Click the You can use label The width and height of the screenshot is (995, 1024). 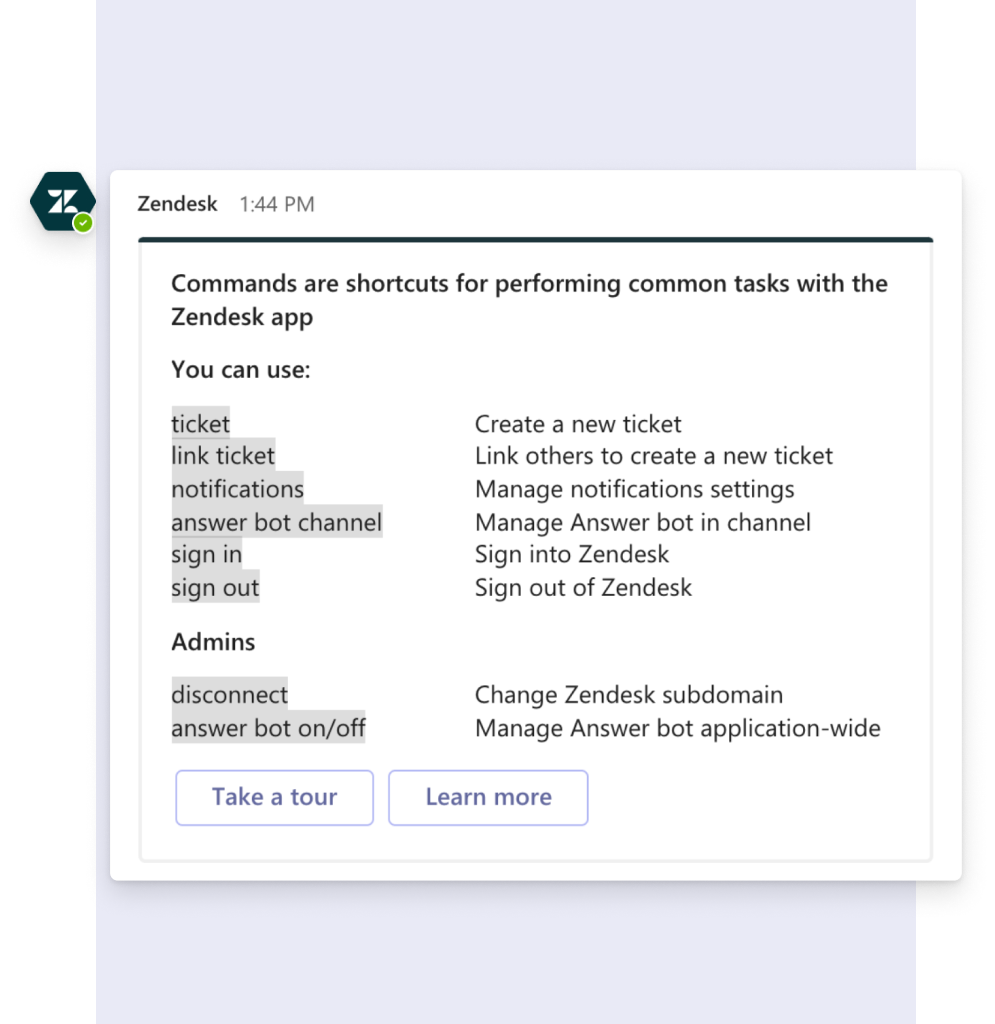[x=240, y=369]
